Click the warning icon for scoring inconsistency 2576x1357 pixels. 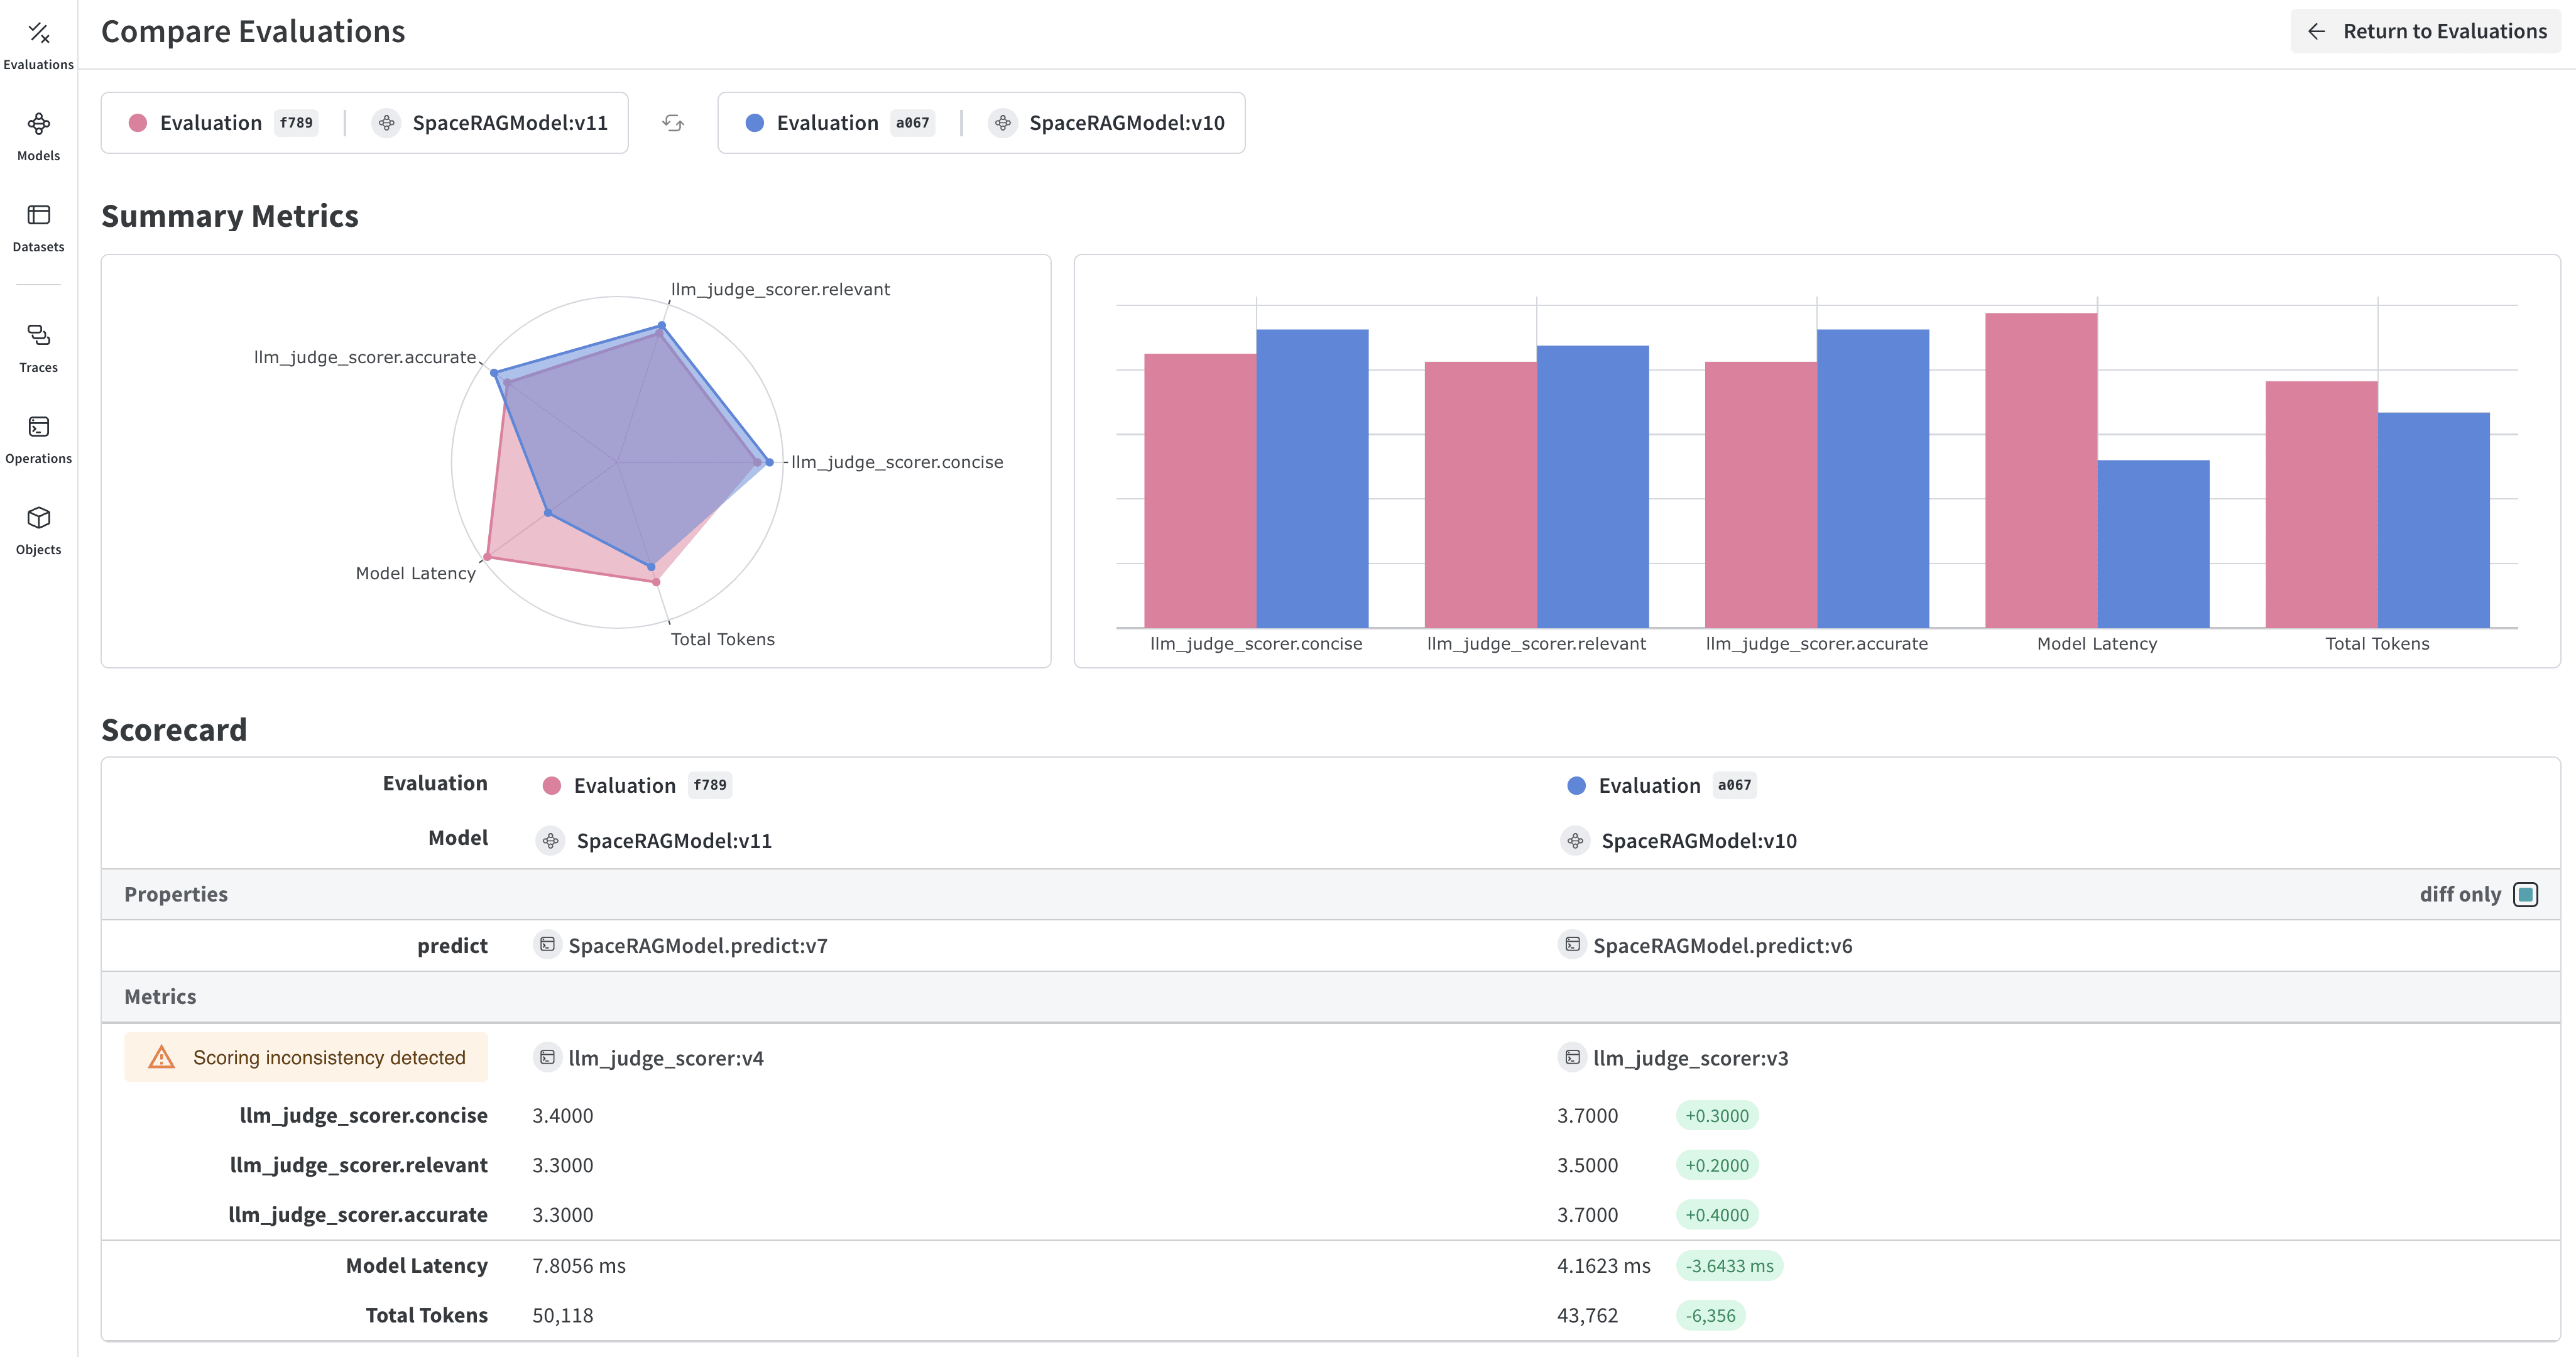161,1056
